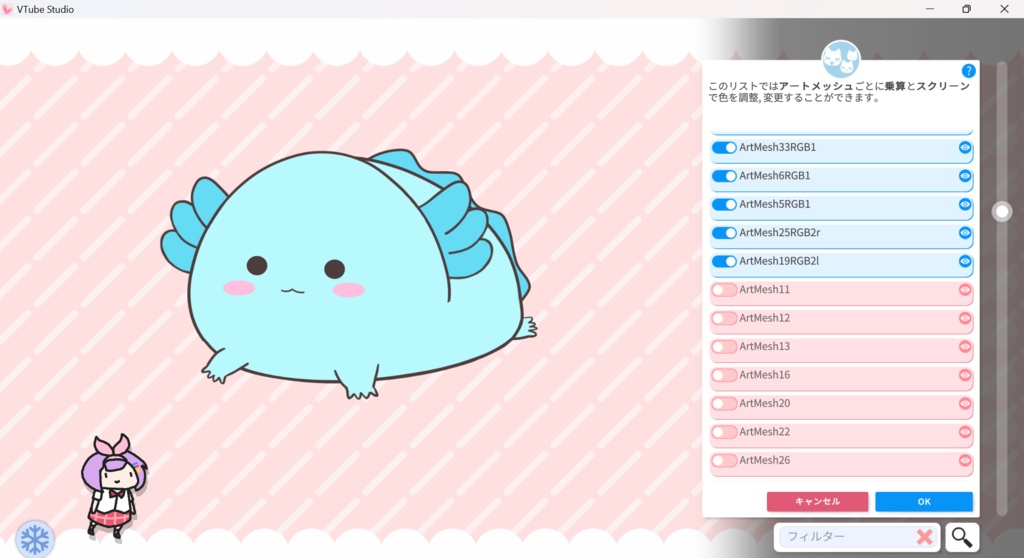Select the ArtMesh33RGB1 row label
Image resolution: width=1024 pixels, height=558 pixels.
coord(778,147)
